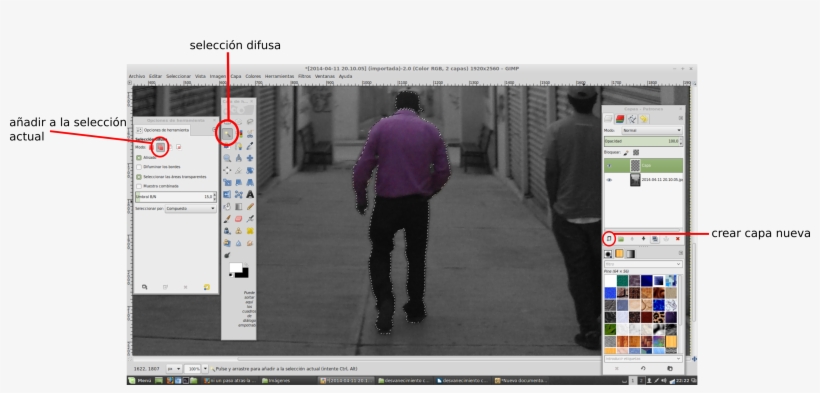
Task: Select the Capa layer row
Action: coord(643,165)
